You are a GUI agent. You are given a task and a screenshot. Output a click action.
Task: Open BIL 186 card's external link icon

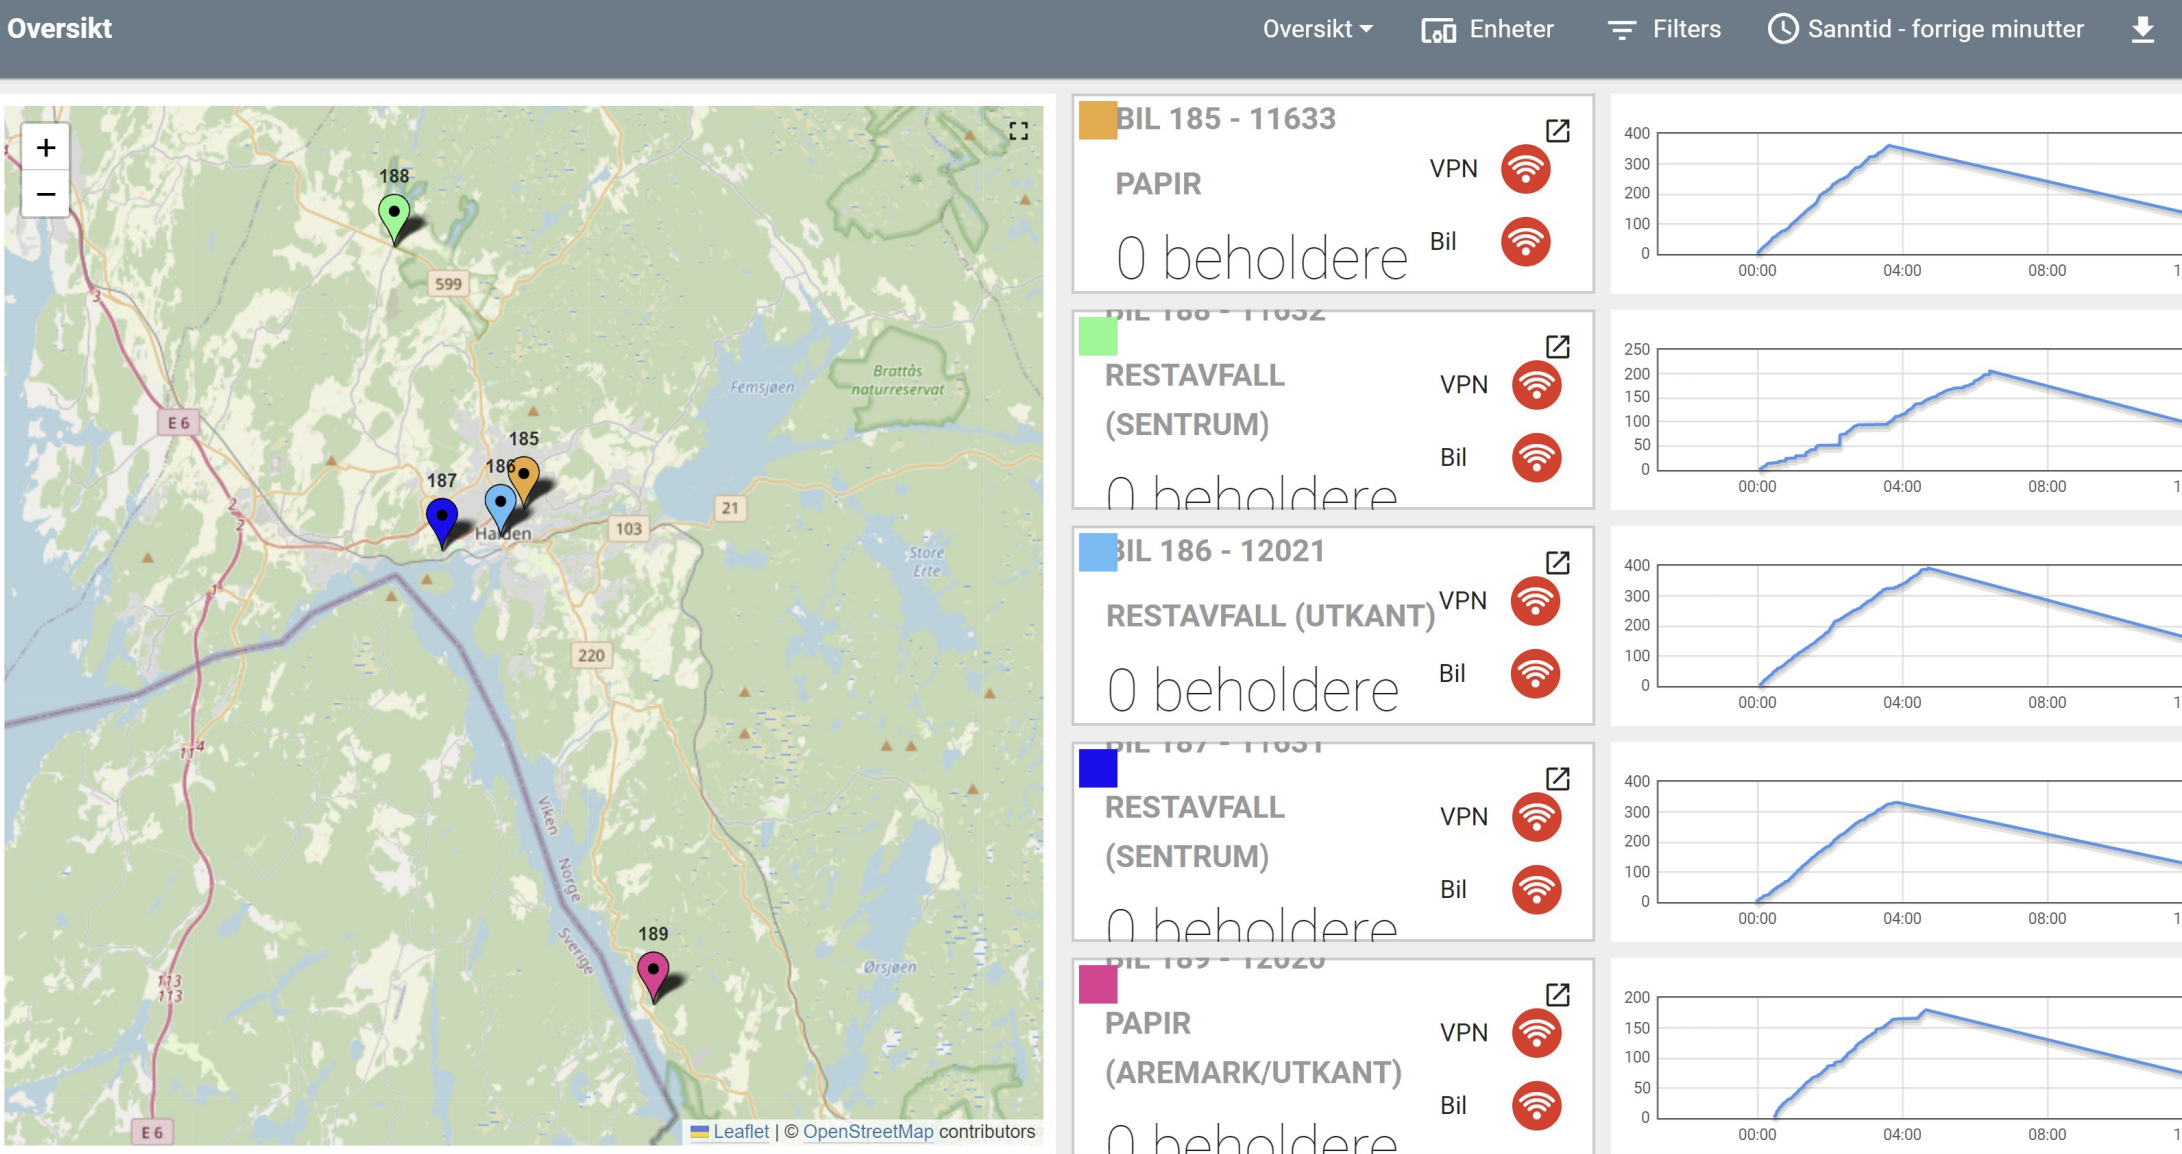point(1557,563)
